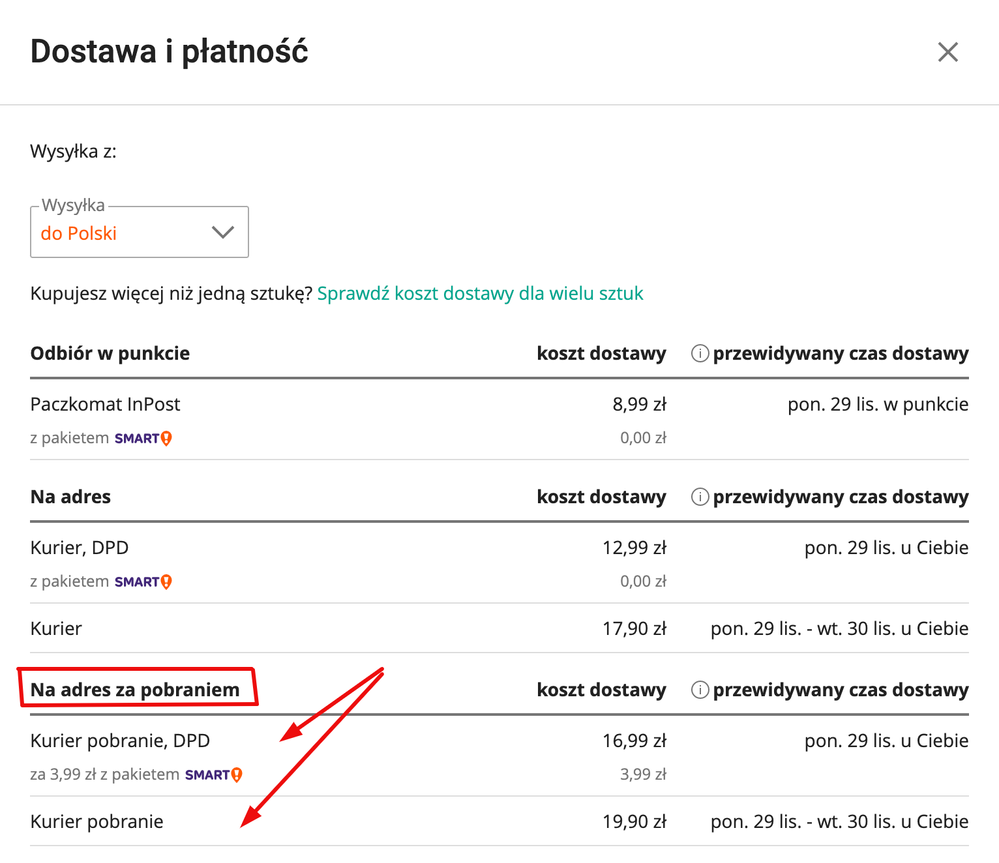The image size is (999, 863).
Task: Click info icon in Odbiór w punkcie header
Action: (x=700, y=353)
